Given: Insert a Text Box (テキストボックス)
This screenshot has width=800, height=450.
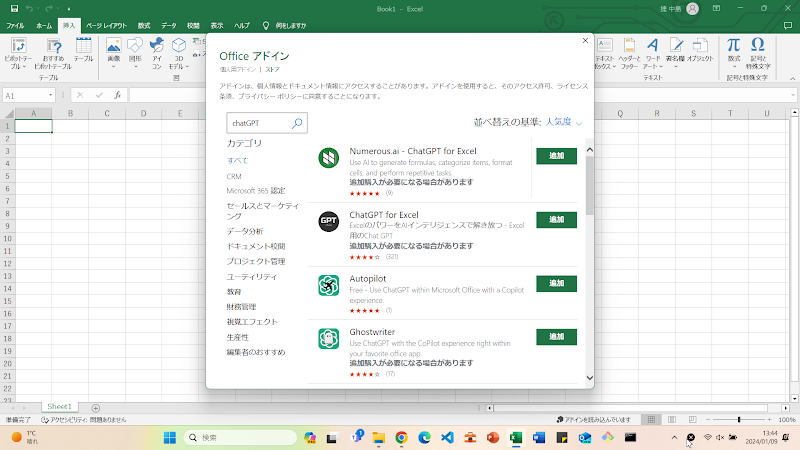Looking at the screenshot, I should coord(605,53).
